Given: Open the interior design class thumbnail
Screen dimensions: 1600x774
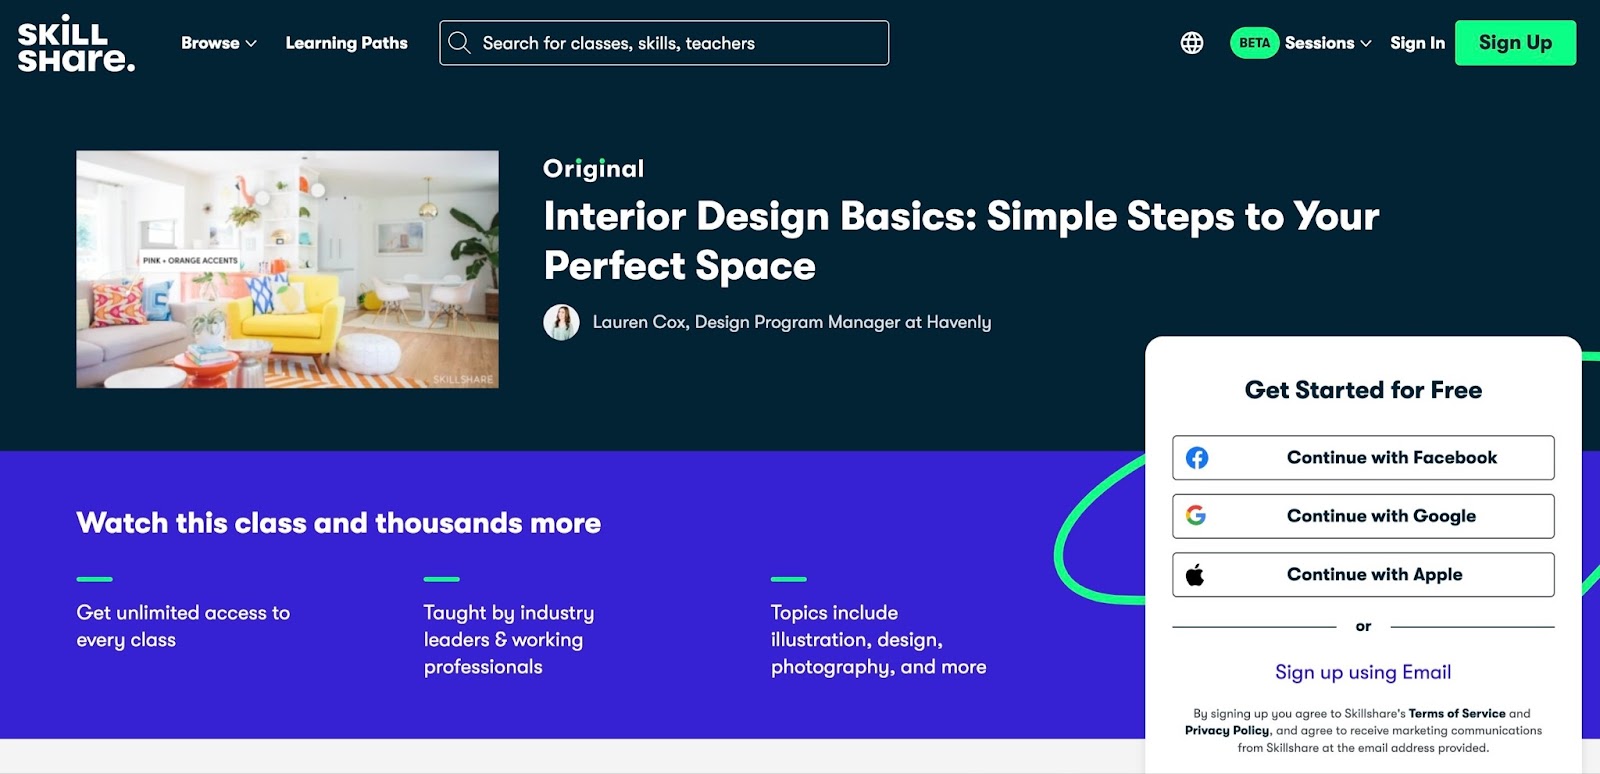Looking at the screenshot, I should (287, 269).
